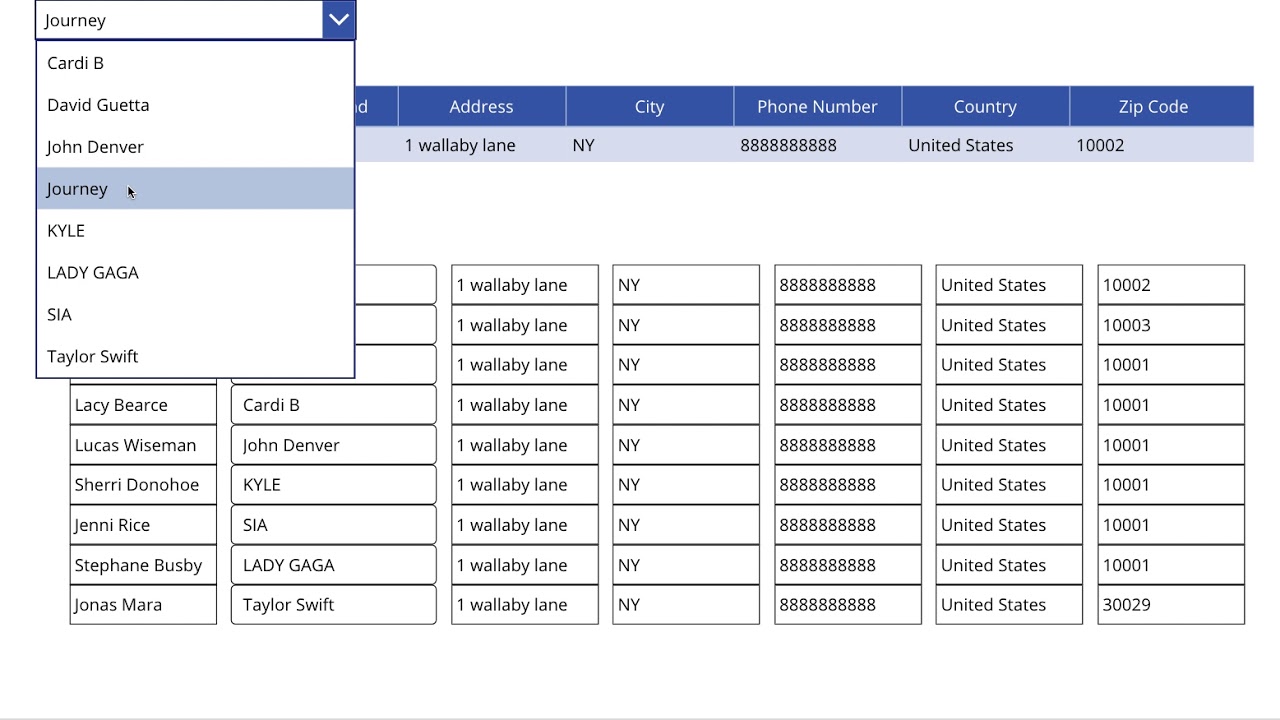
Task: Click the Stephane Busby name field
Action: coord(143,565)
